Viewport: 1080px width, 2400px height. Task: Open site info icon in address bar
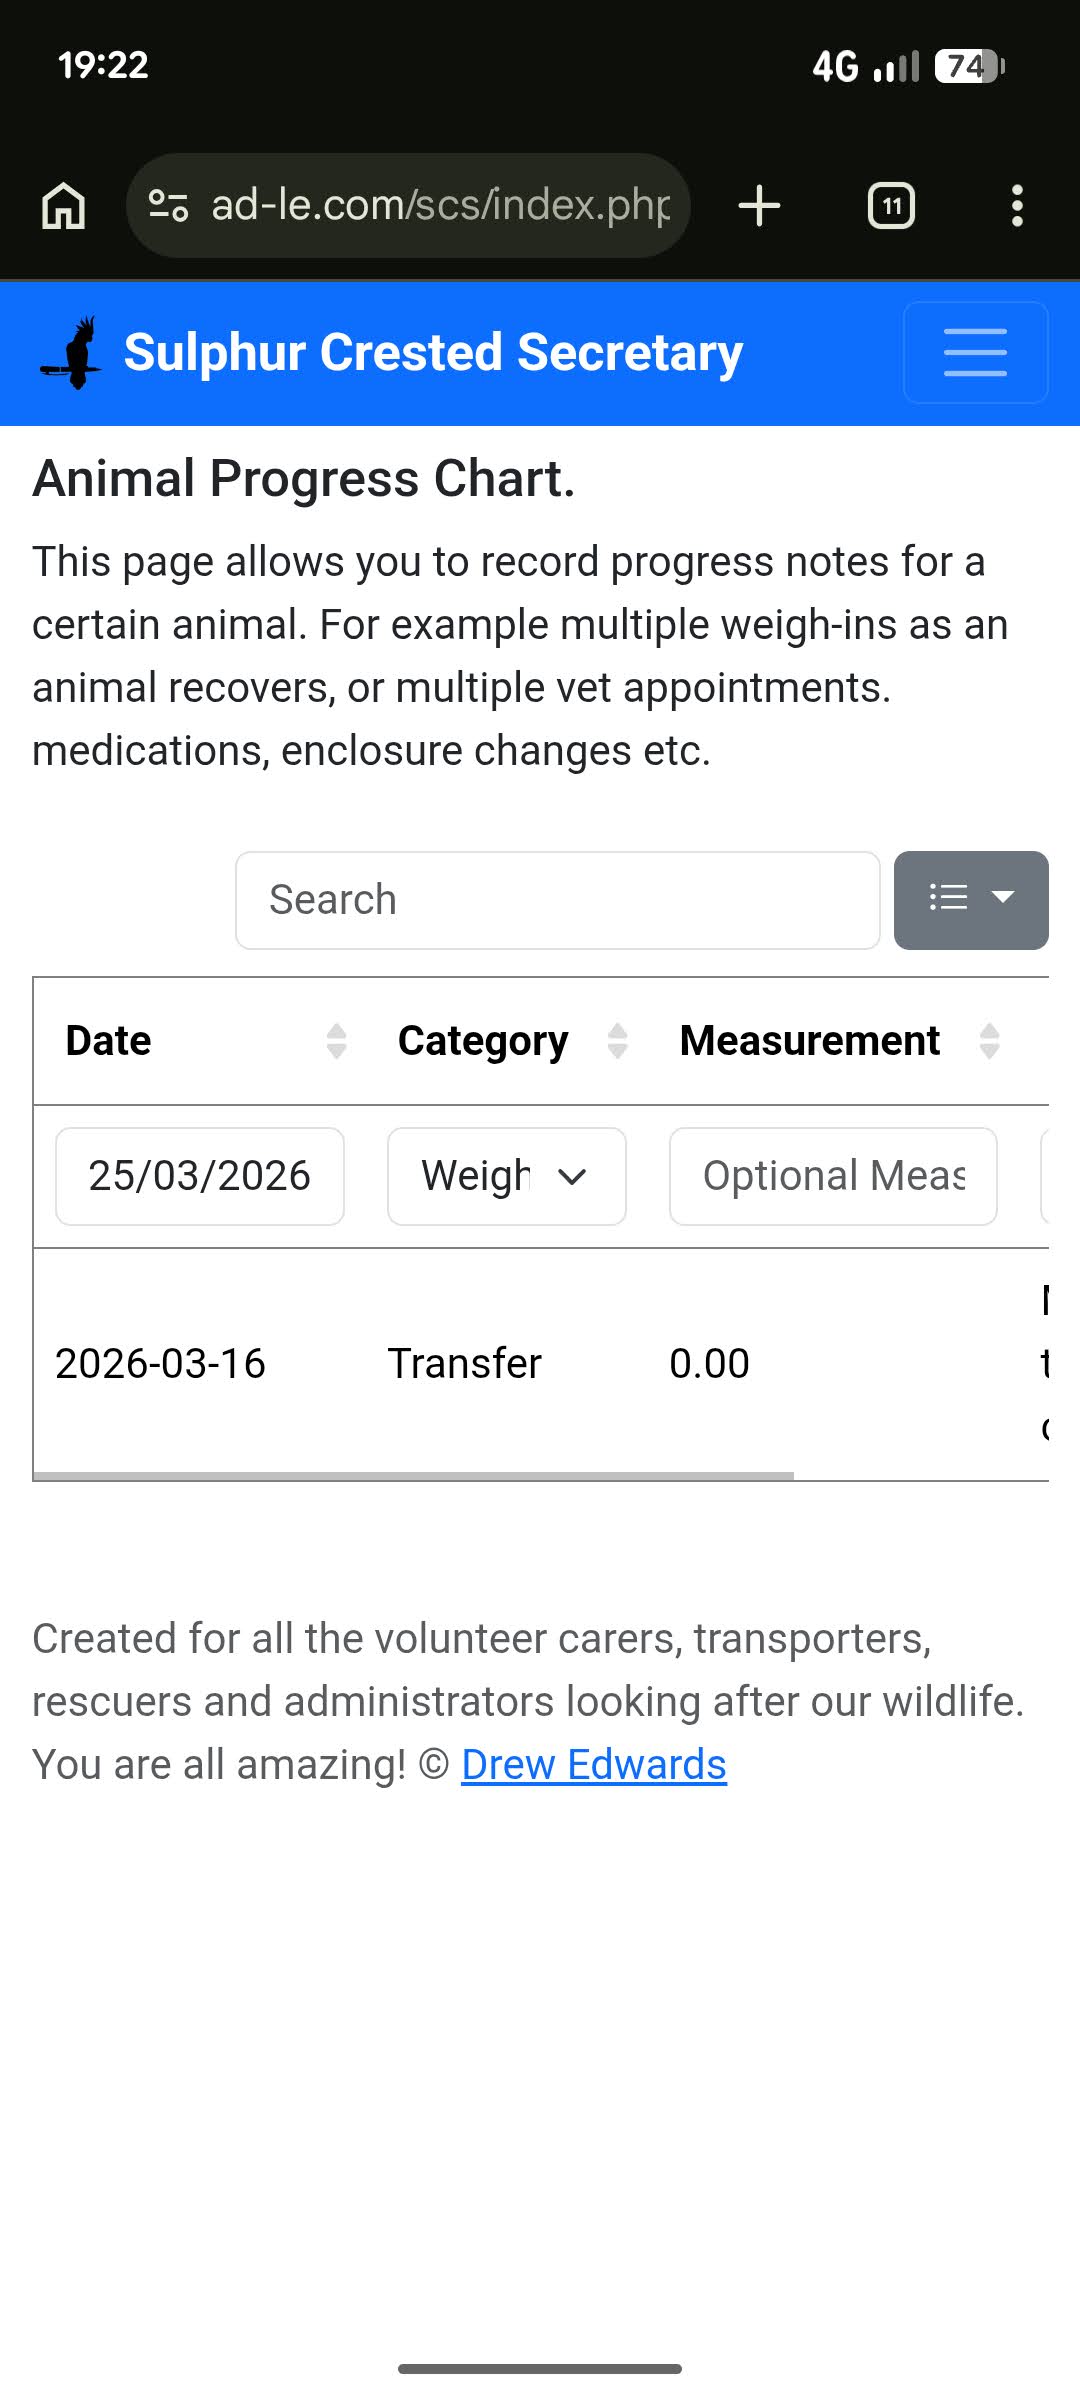click(168, 206)
